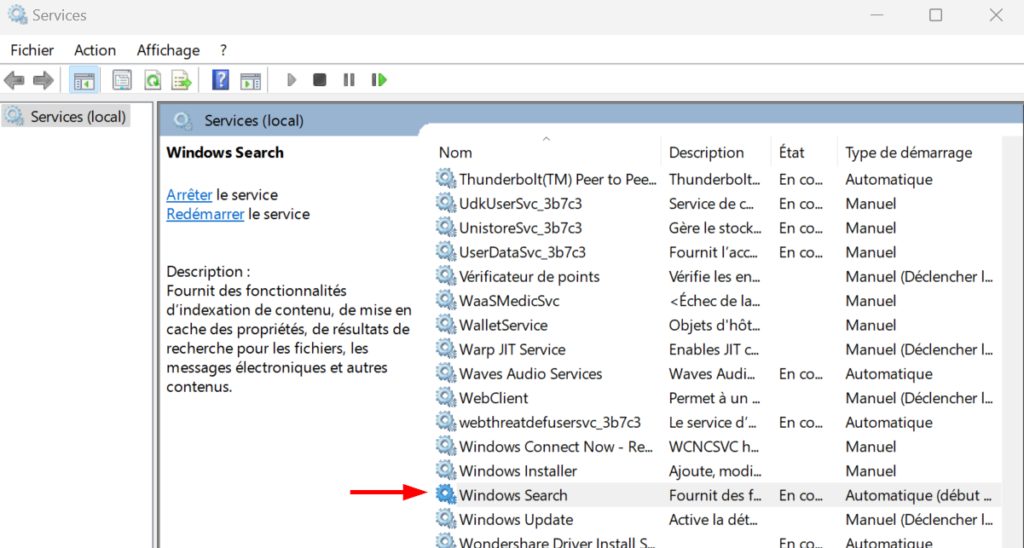Toggle the show/hide console tree icon

pyautogui.click(x=84, y=80)
